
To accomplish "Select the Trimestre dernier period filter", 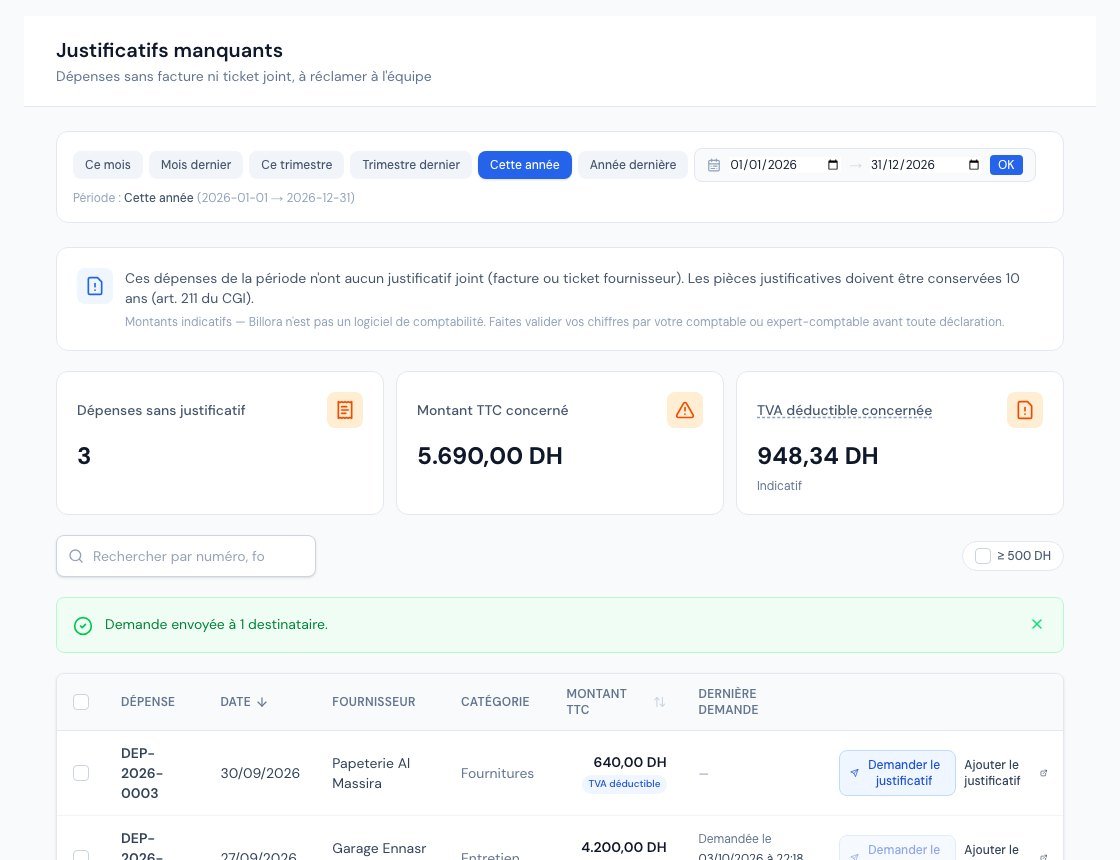I will point(411,165).
